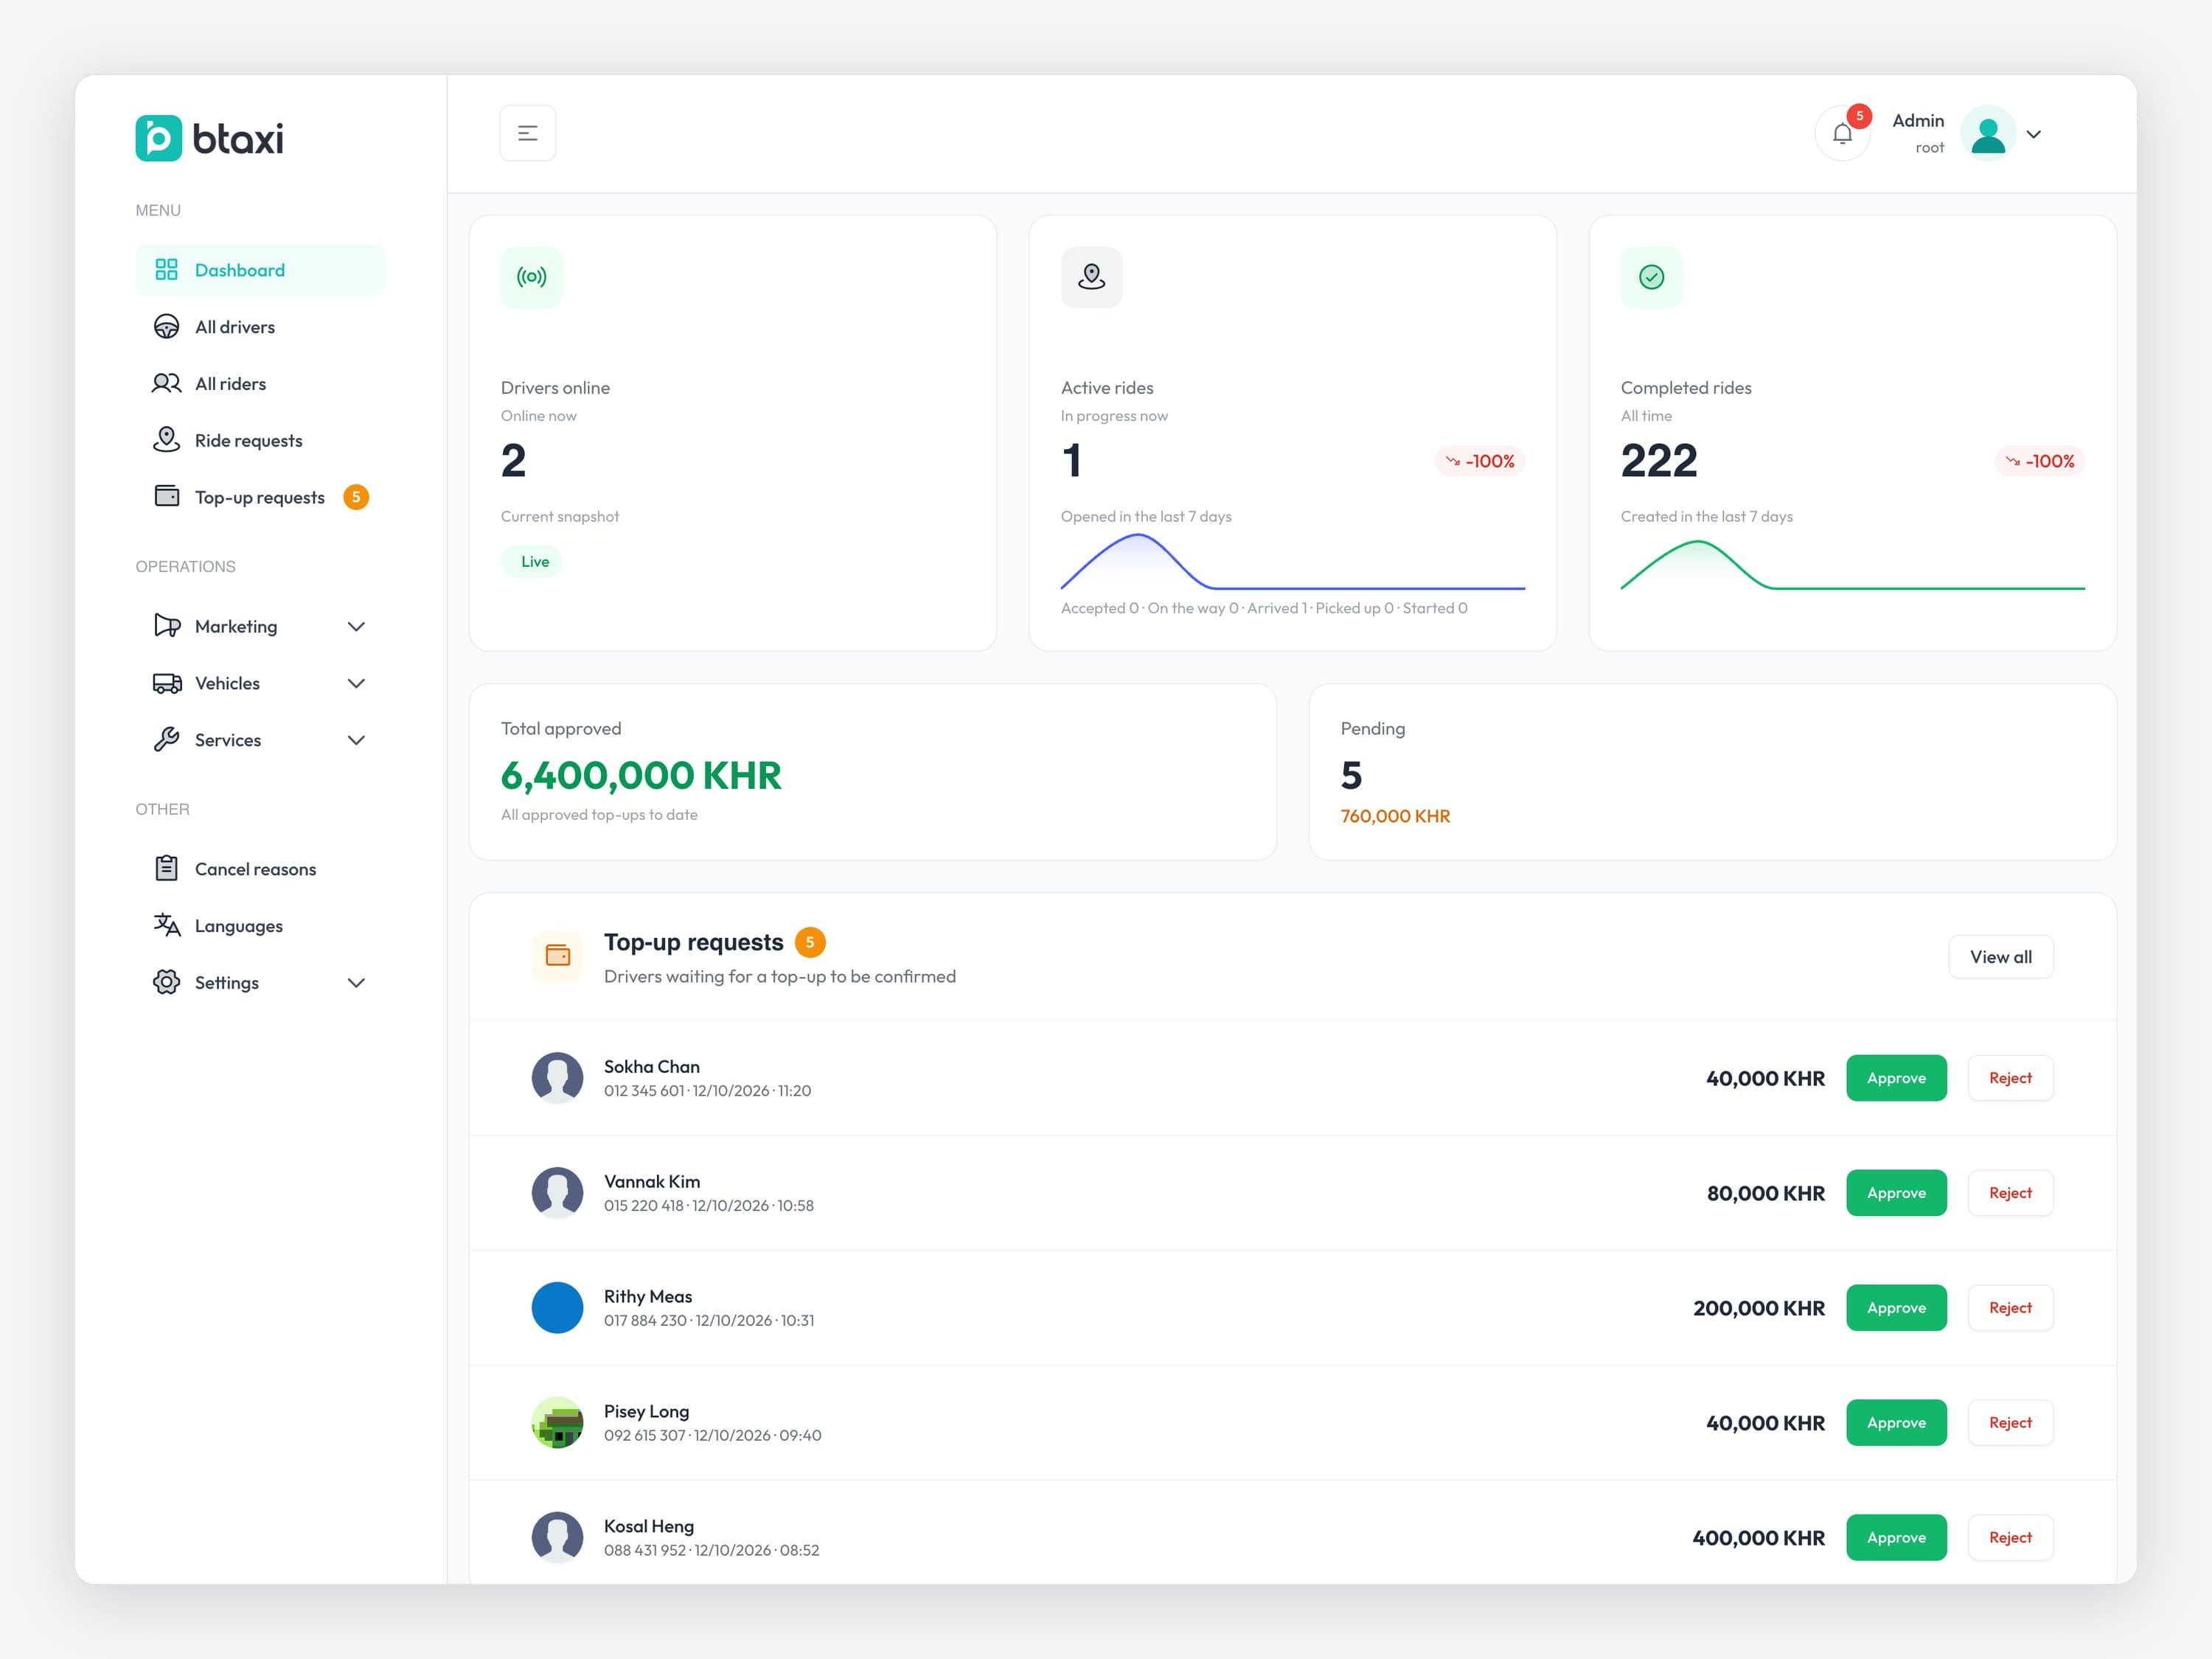Toggle the sidebar with hamburger menu button
2212x1659 pixels.
(527, 133)
